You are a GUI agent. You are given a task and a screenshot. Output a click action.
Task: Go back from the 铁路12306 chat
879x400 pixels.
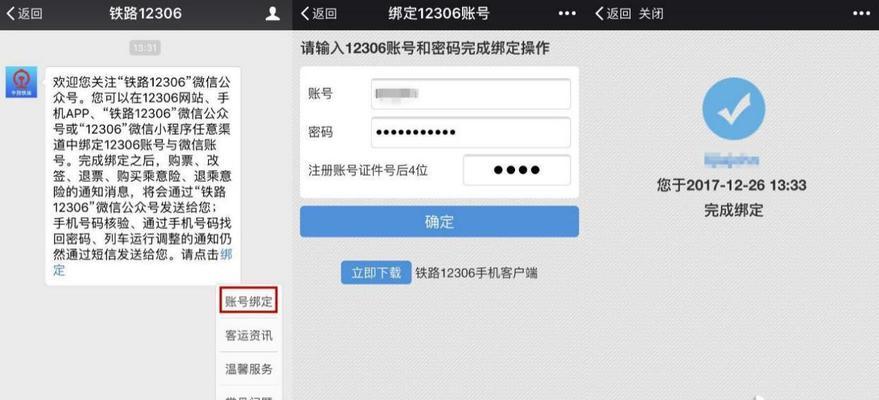pyautogui.click(x=24, y=14)
